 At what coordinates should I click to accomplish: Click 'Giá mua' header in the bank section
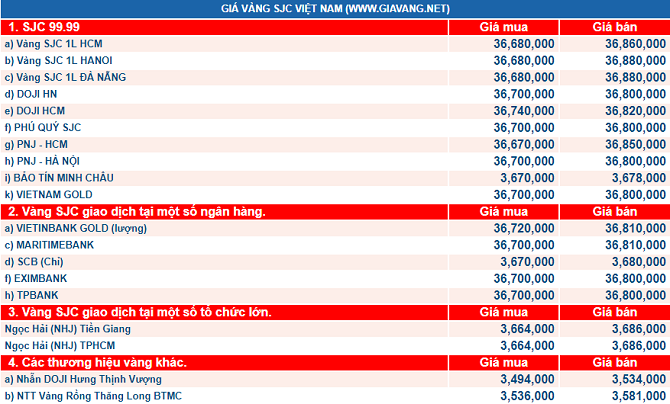click(x=503, y=212)
